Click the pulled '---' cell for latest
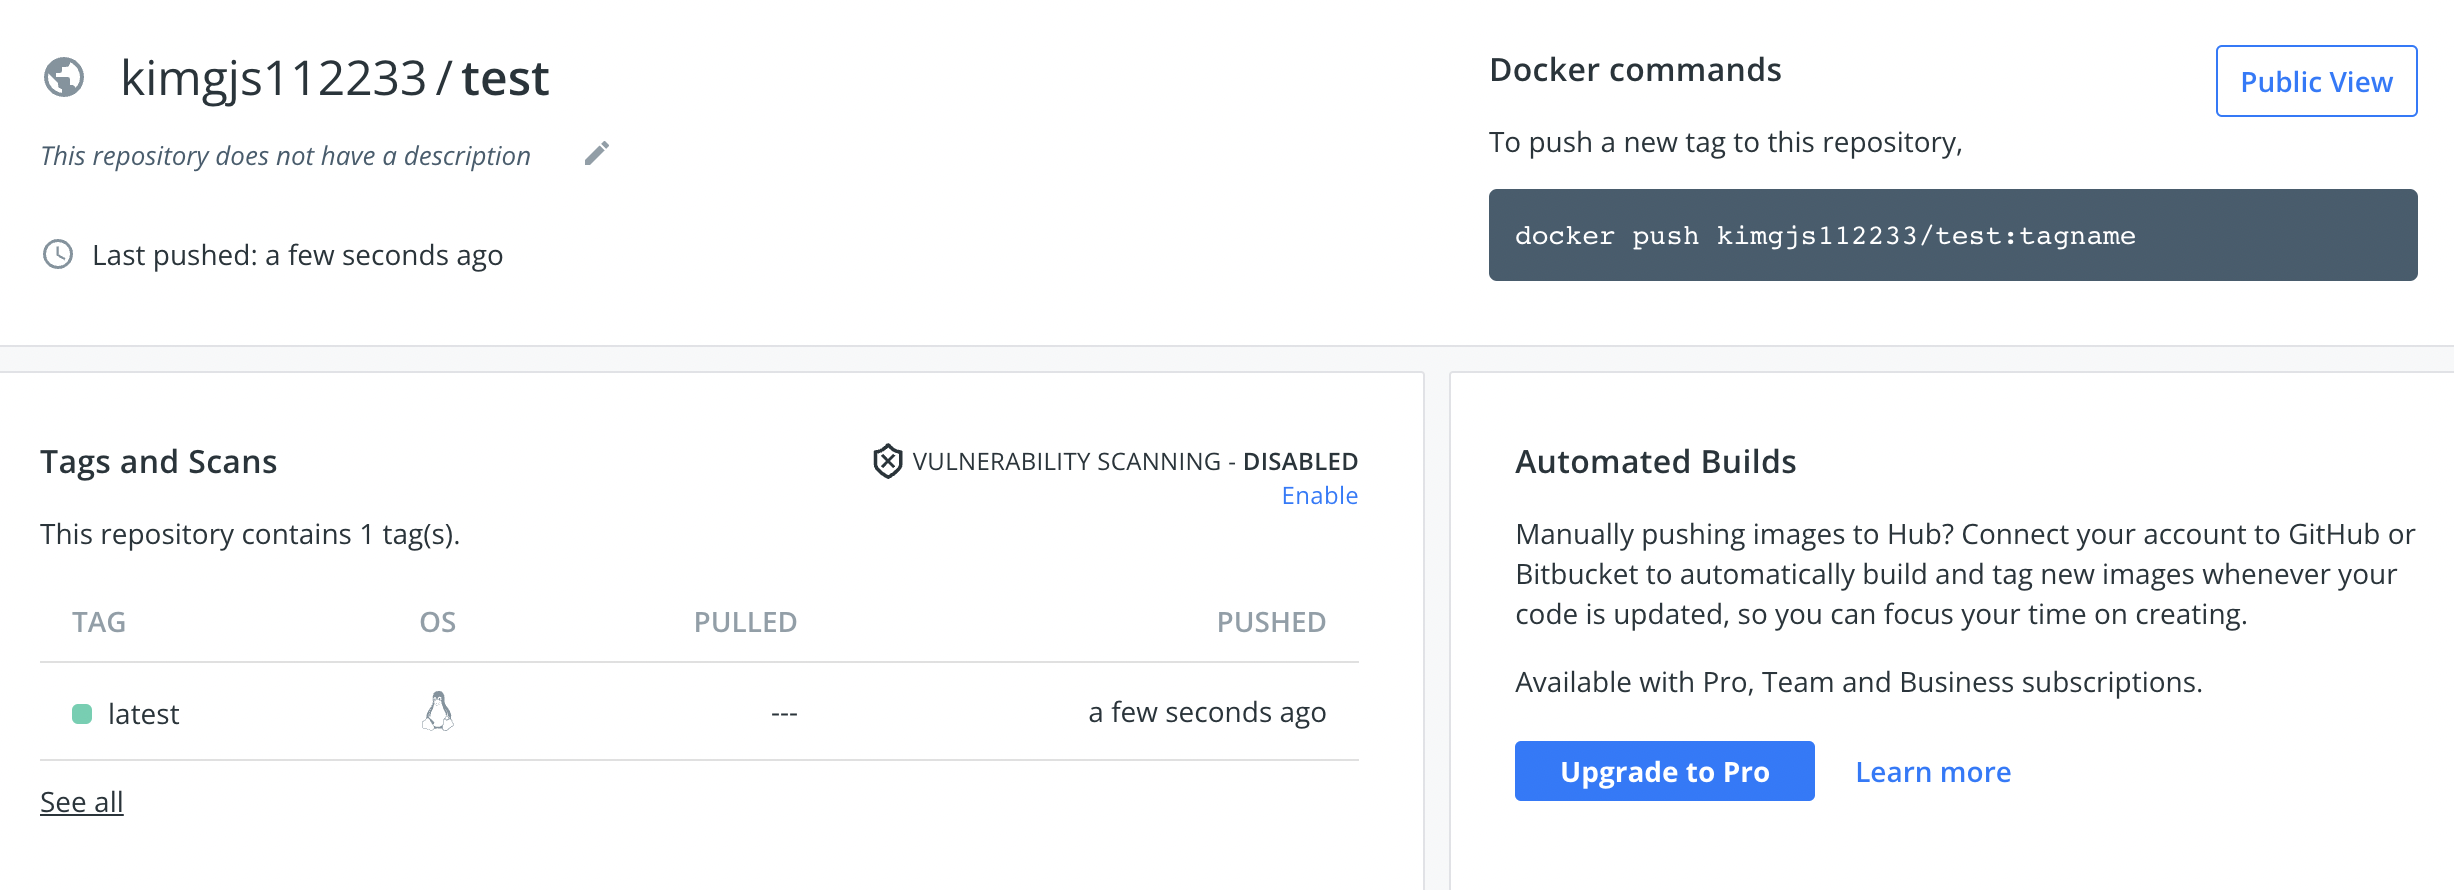 tap(784, 713)
